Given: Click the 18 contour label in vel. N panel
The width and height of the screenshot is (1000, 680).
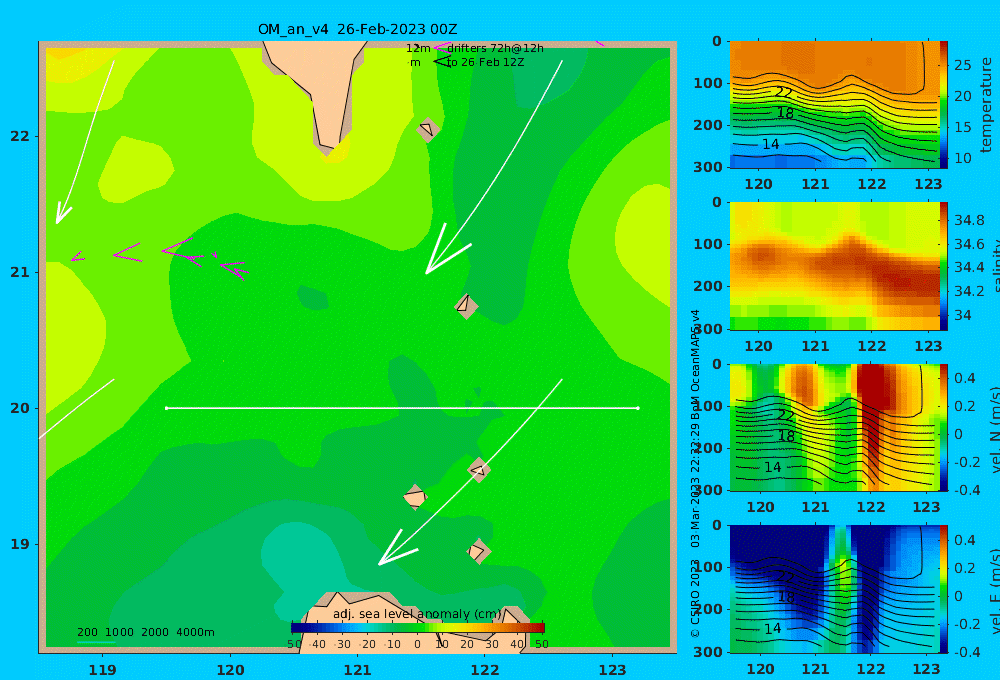Looking at the screenshot, I should tap(787, 436).
